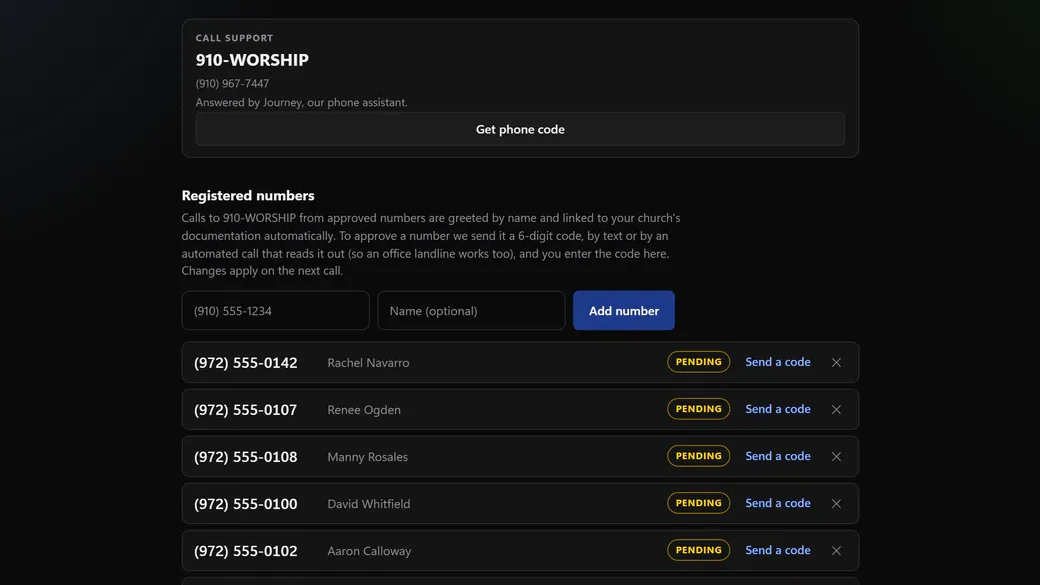
Task: Focus the phone number input field
Action: [275, 310]
